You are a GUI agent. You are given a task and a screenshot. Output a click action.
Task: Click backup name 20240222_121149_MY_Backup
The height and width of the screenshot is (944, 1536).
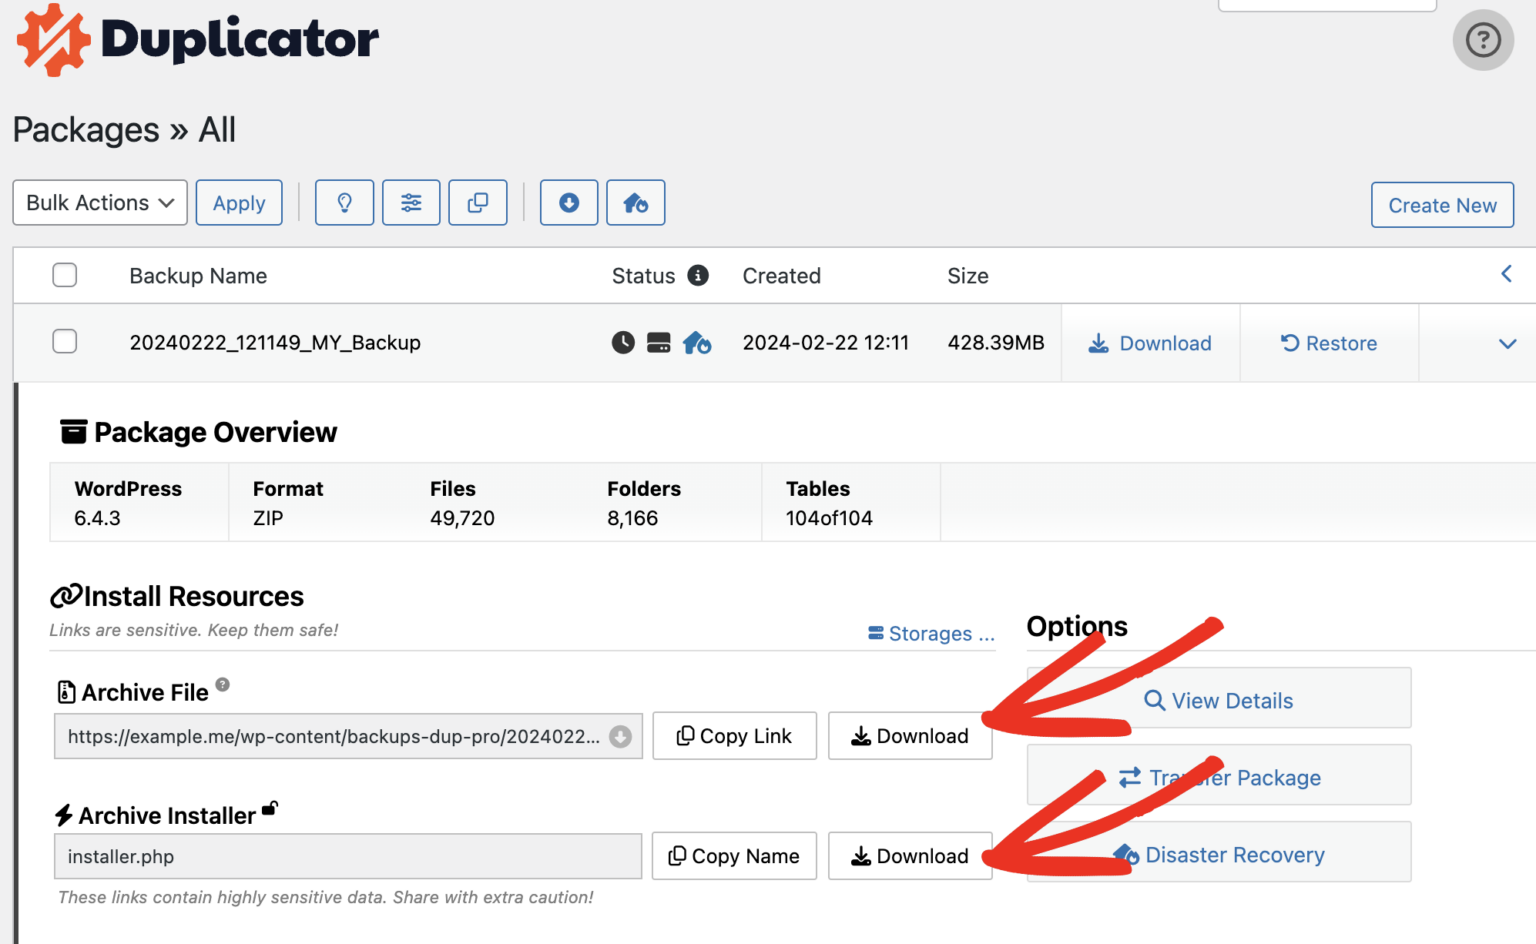pos(275,343)
